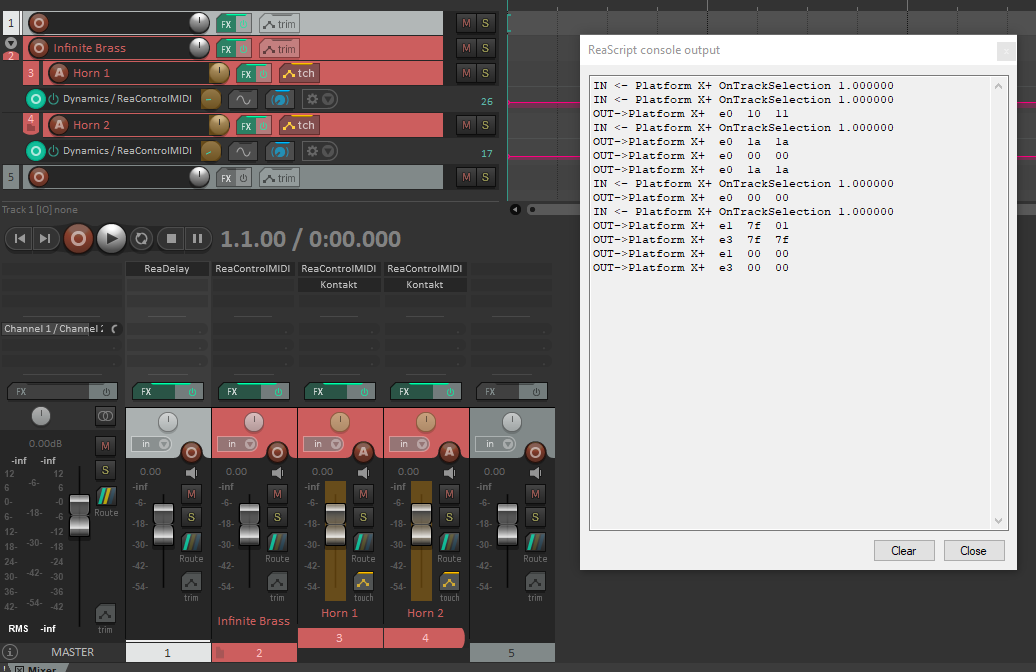Click master channel output 'Channel 1 / Channel 2' field
Viewport: 1036px width, 672px height.
click(x=55, y=329)
